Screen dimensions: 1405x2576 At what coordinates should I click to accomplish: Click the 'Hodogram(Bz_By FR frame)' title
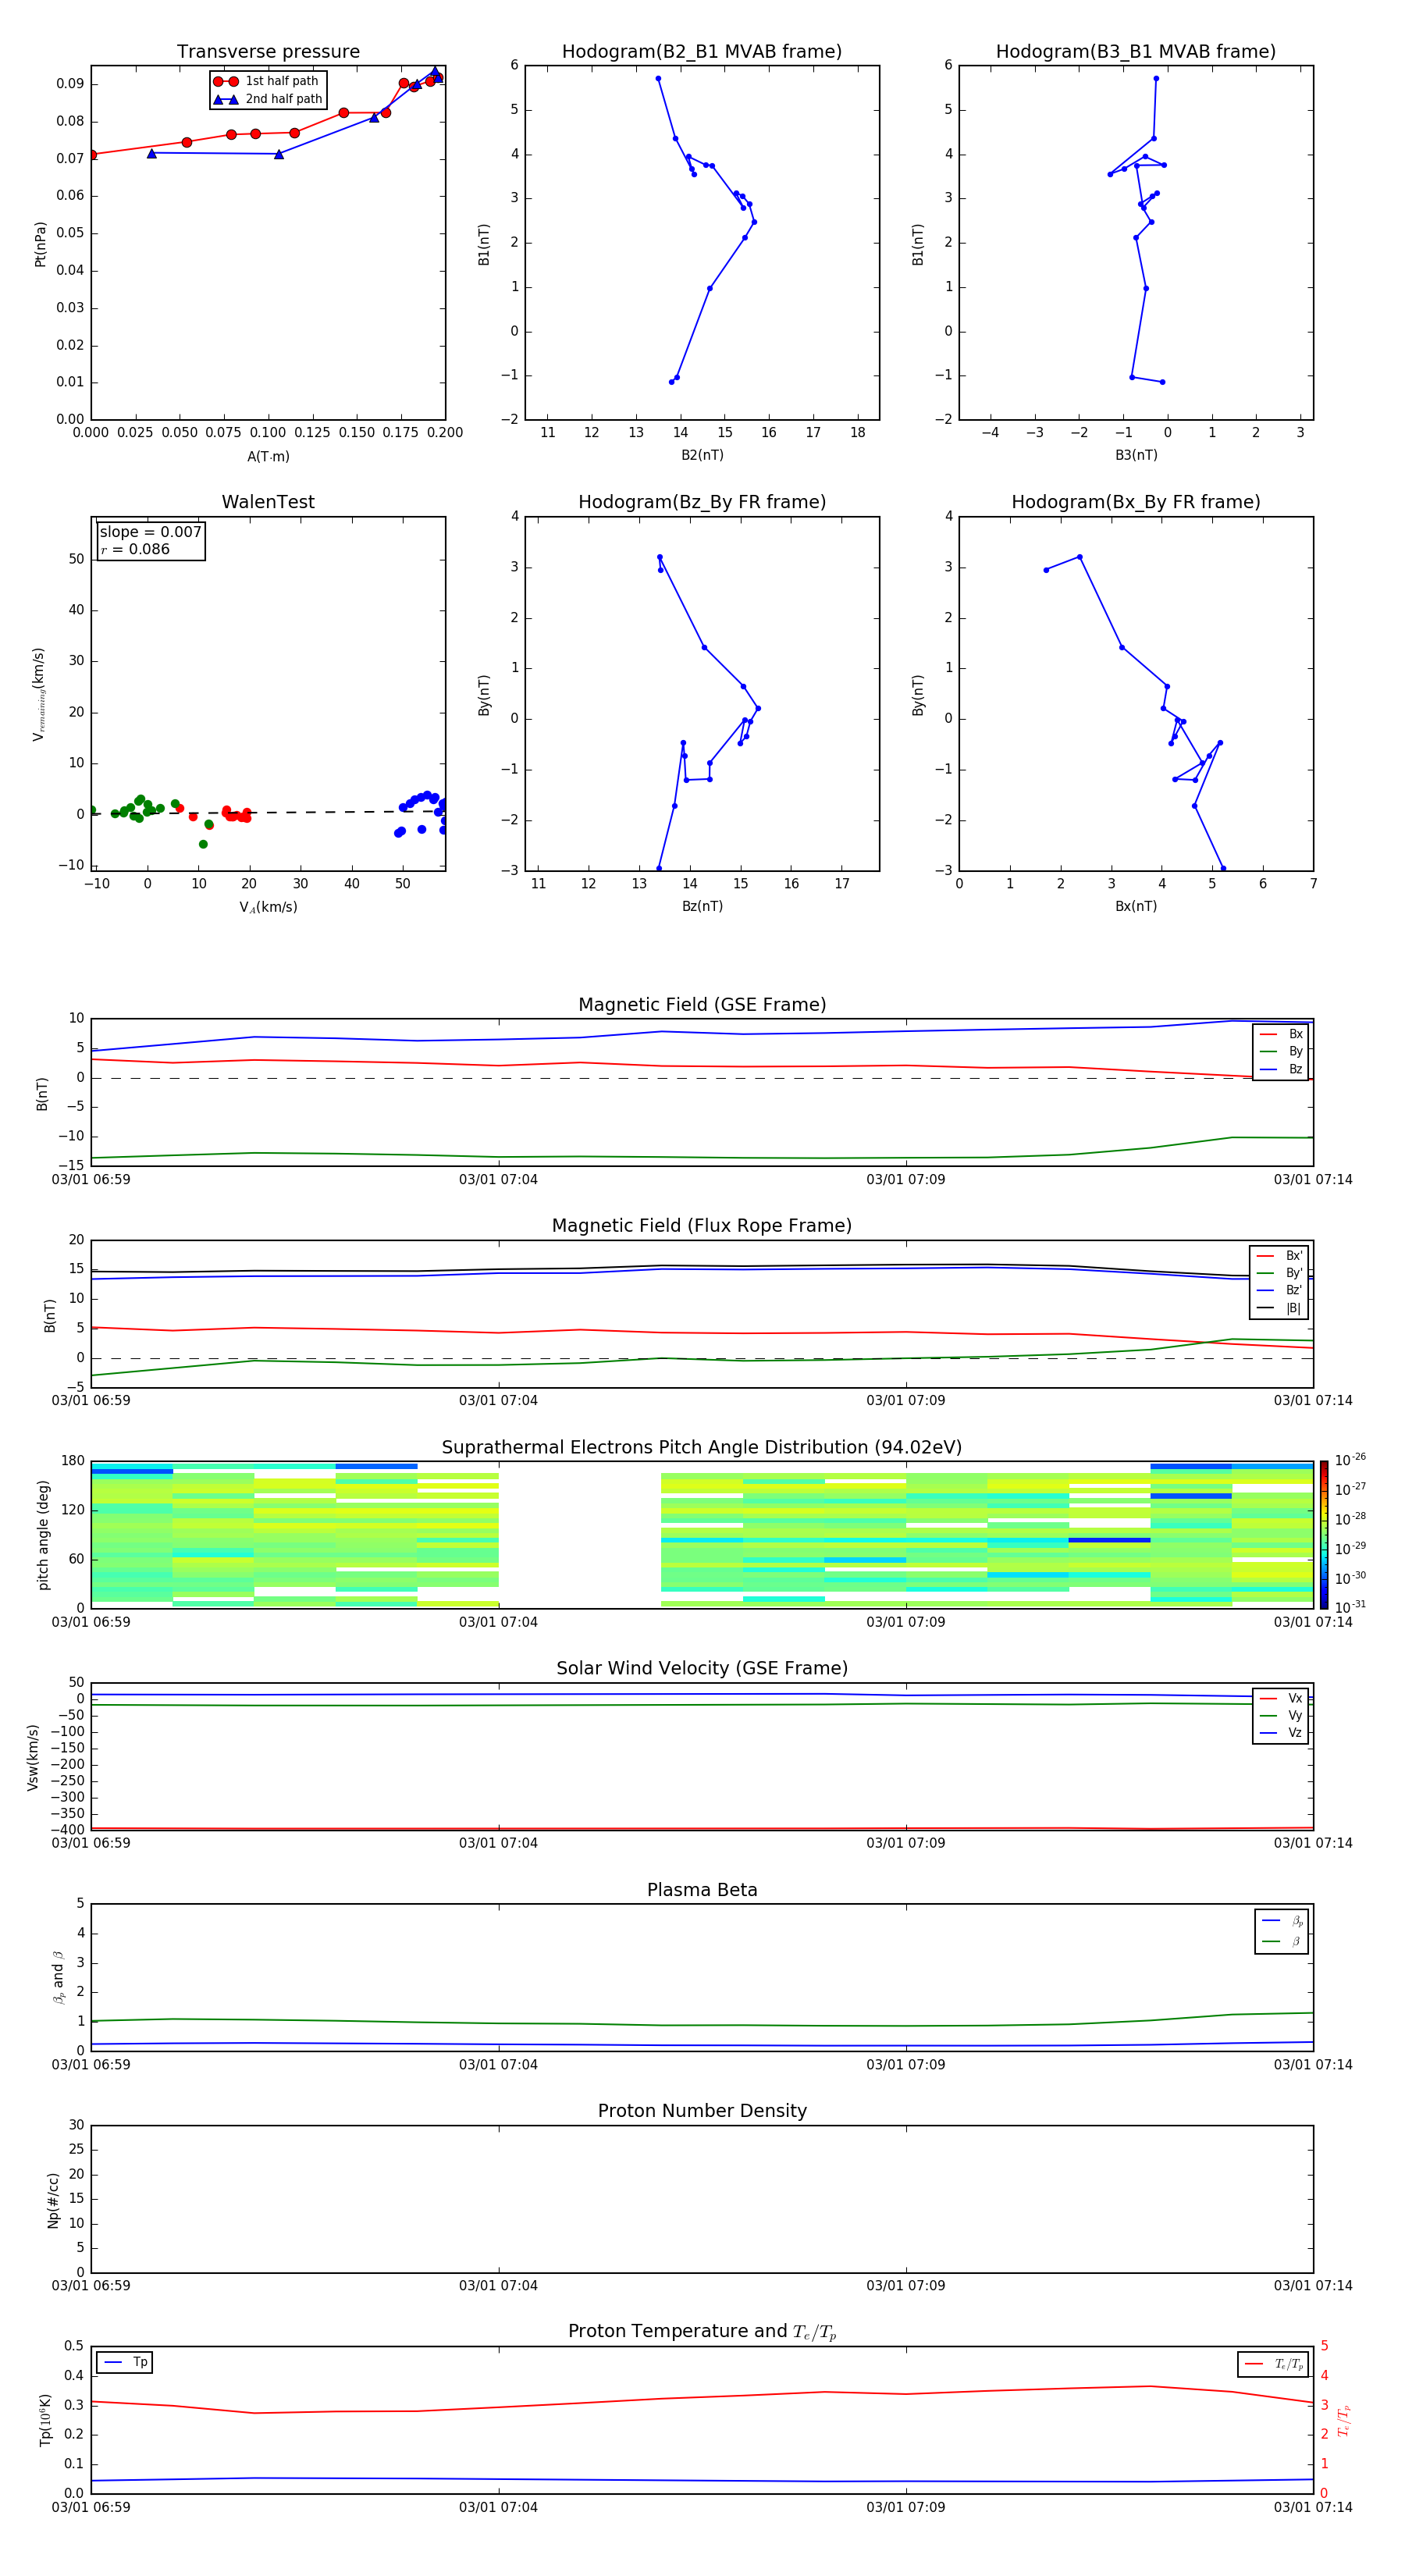point(702,502)
